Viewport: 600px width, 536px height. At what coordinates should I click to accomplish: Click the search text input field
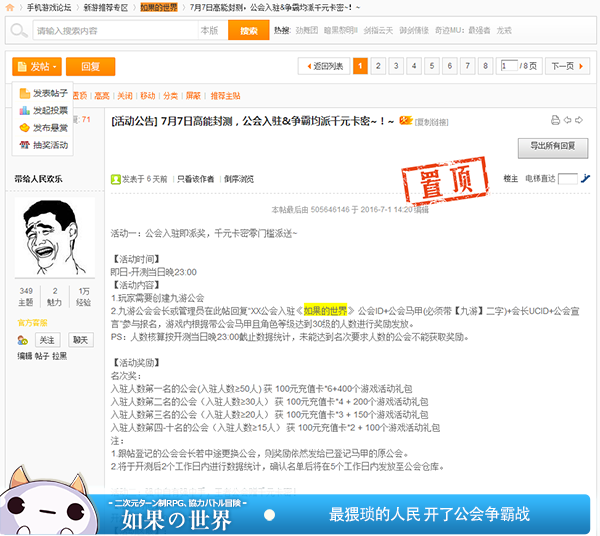(x=116, y=31)
